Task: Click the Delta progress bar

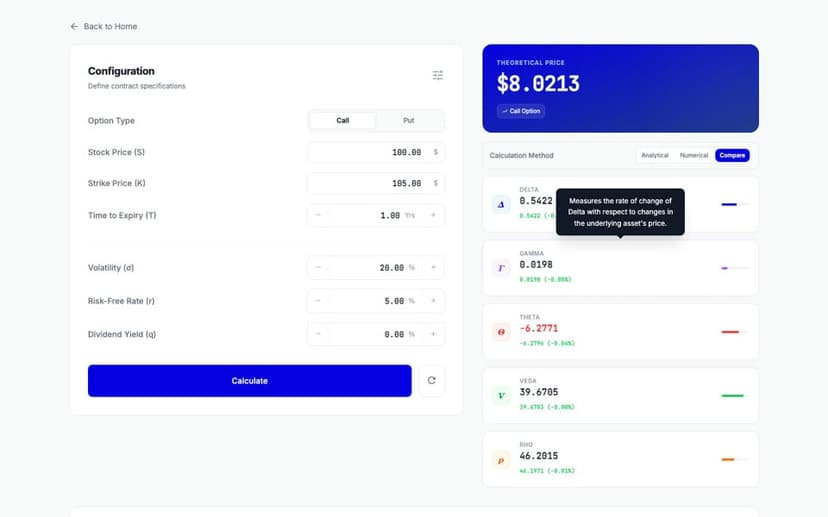Action: (735, 204)
